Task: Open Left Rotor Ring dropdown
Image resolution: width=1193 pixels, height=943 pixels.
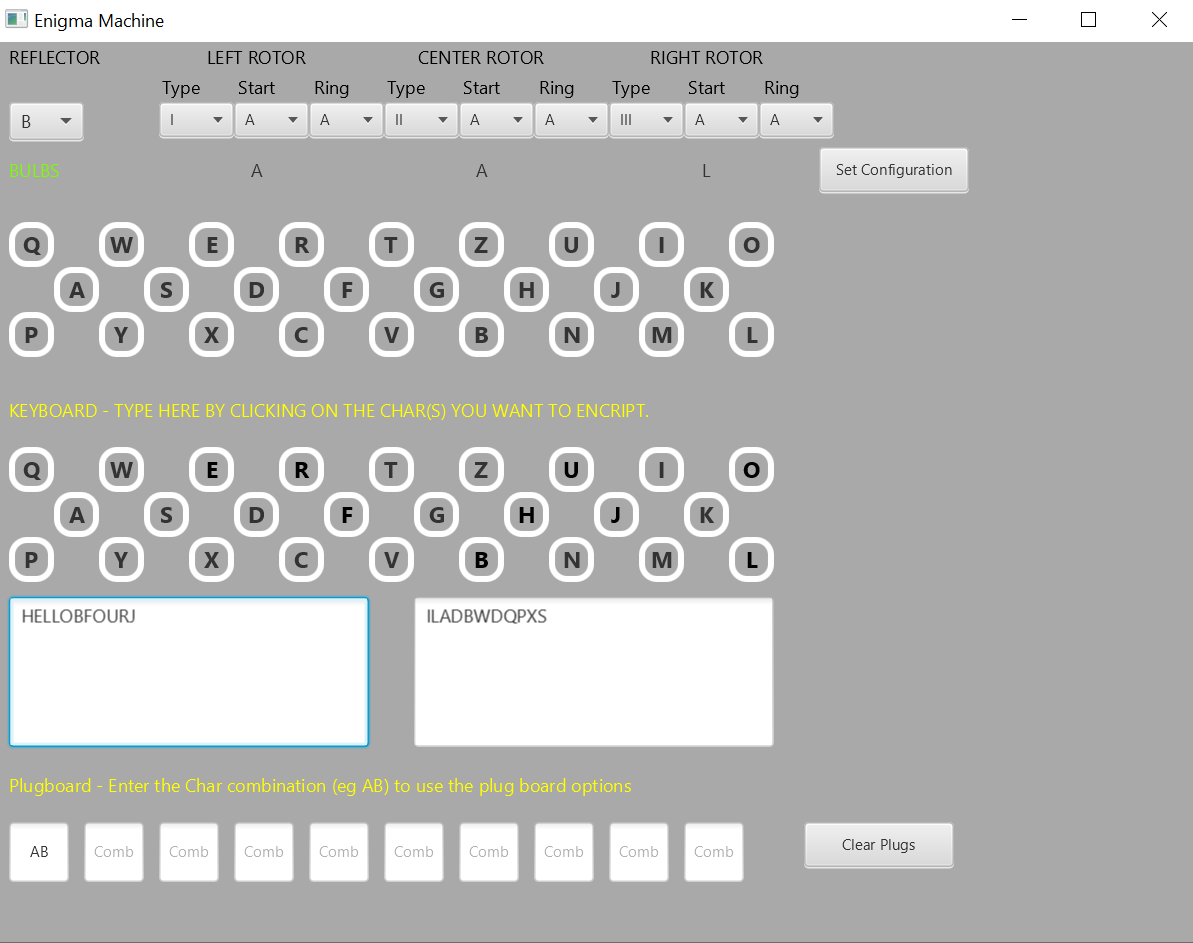Action: click(x=346, y=119)
